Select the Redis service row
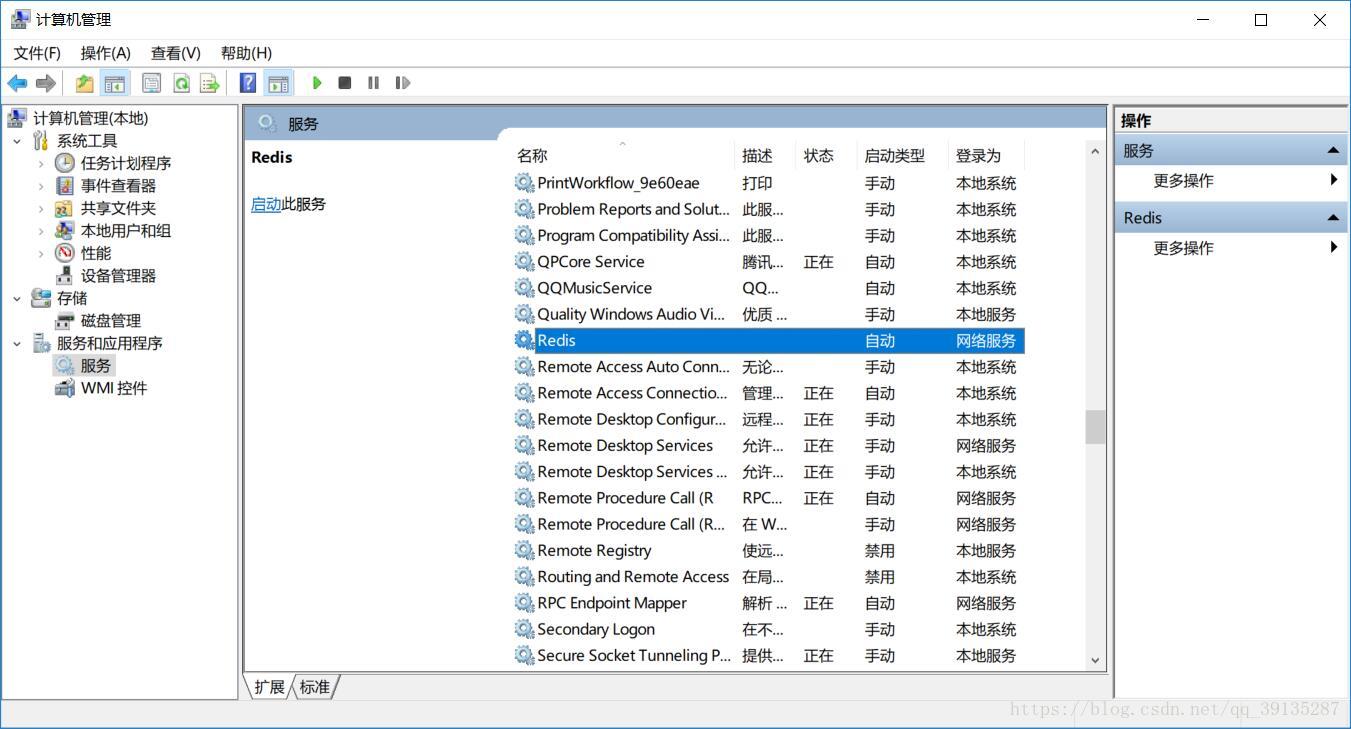 [768, 341]
